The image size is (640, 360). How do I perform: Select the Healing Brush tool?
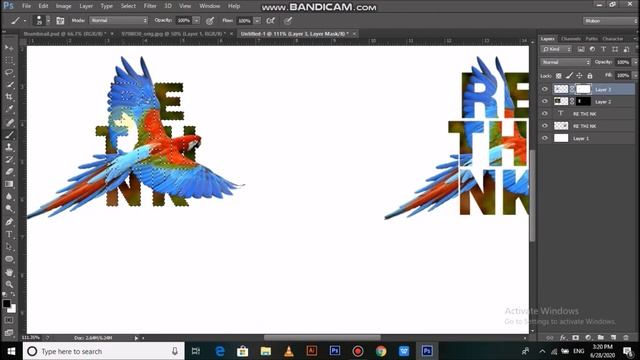click(9, 122)
